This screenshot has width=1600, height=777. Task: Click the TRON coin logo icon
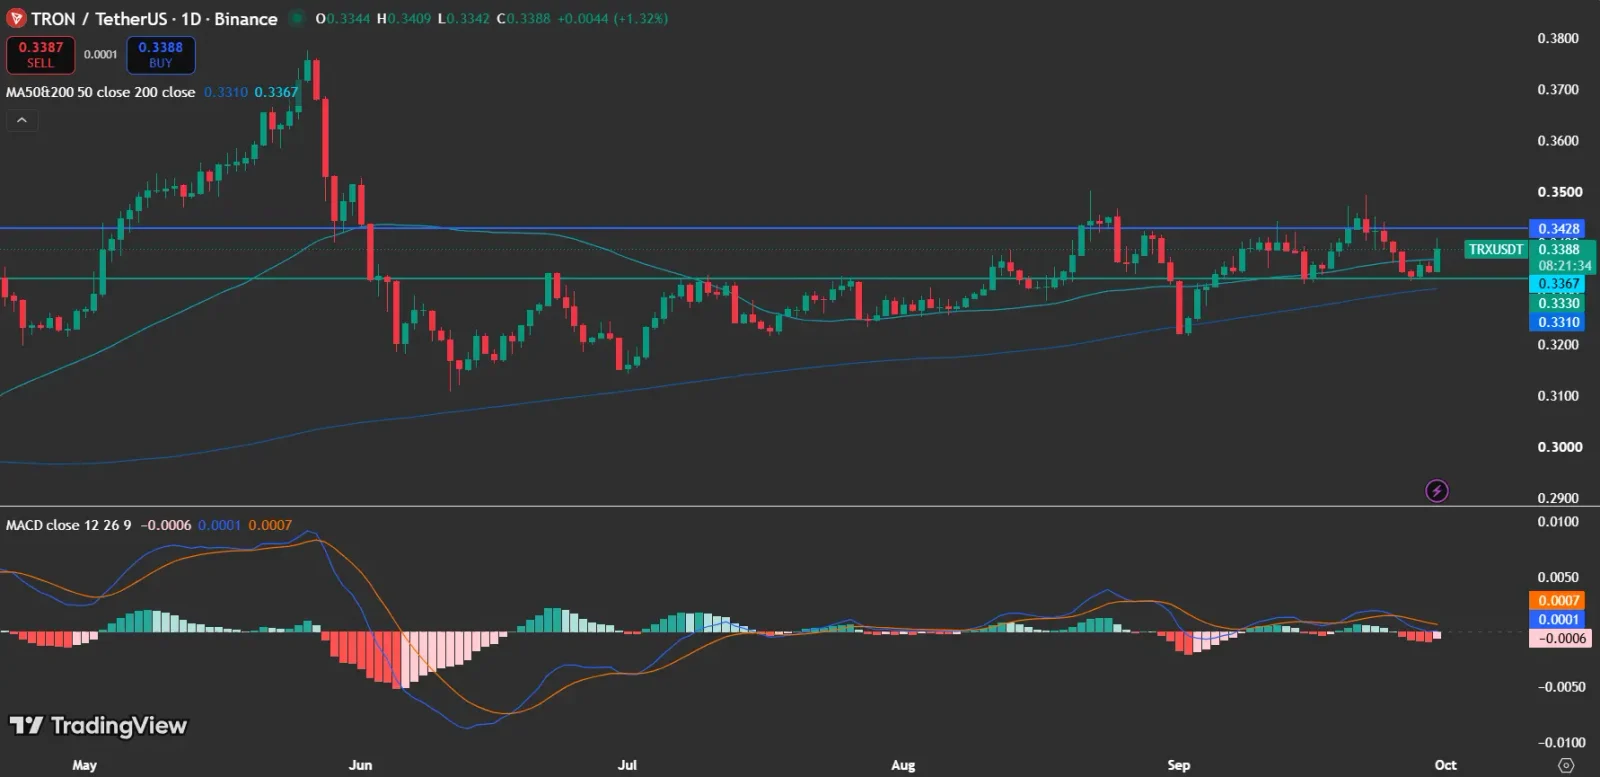(x=15, y=18)
